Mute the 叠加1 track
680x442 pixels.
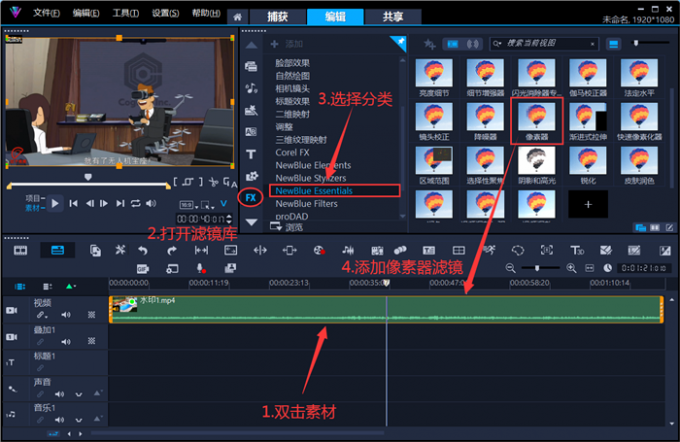pos(66,342)
